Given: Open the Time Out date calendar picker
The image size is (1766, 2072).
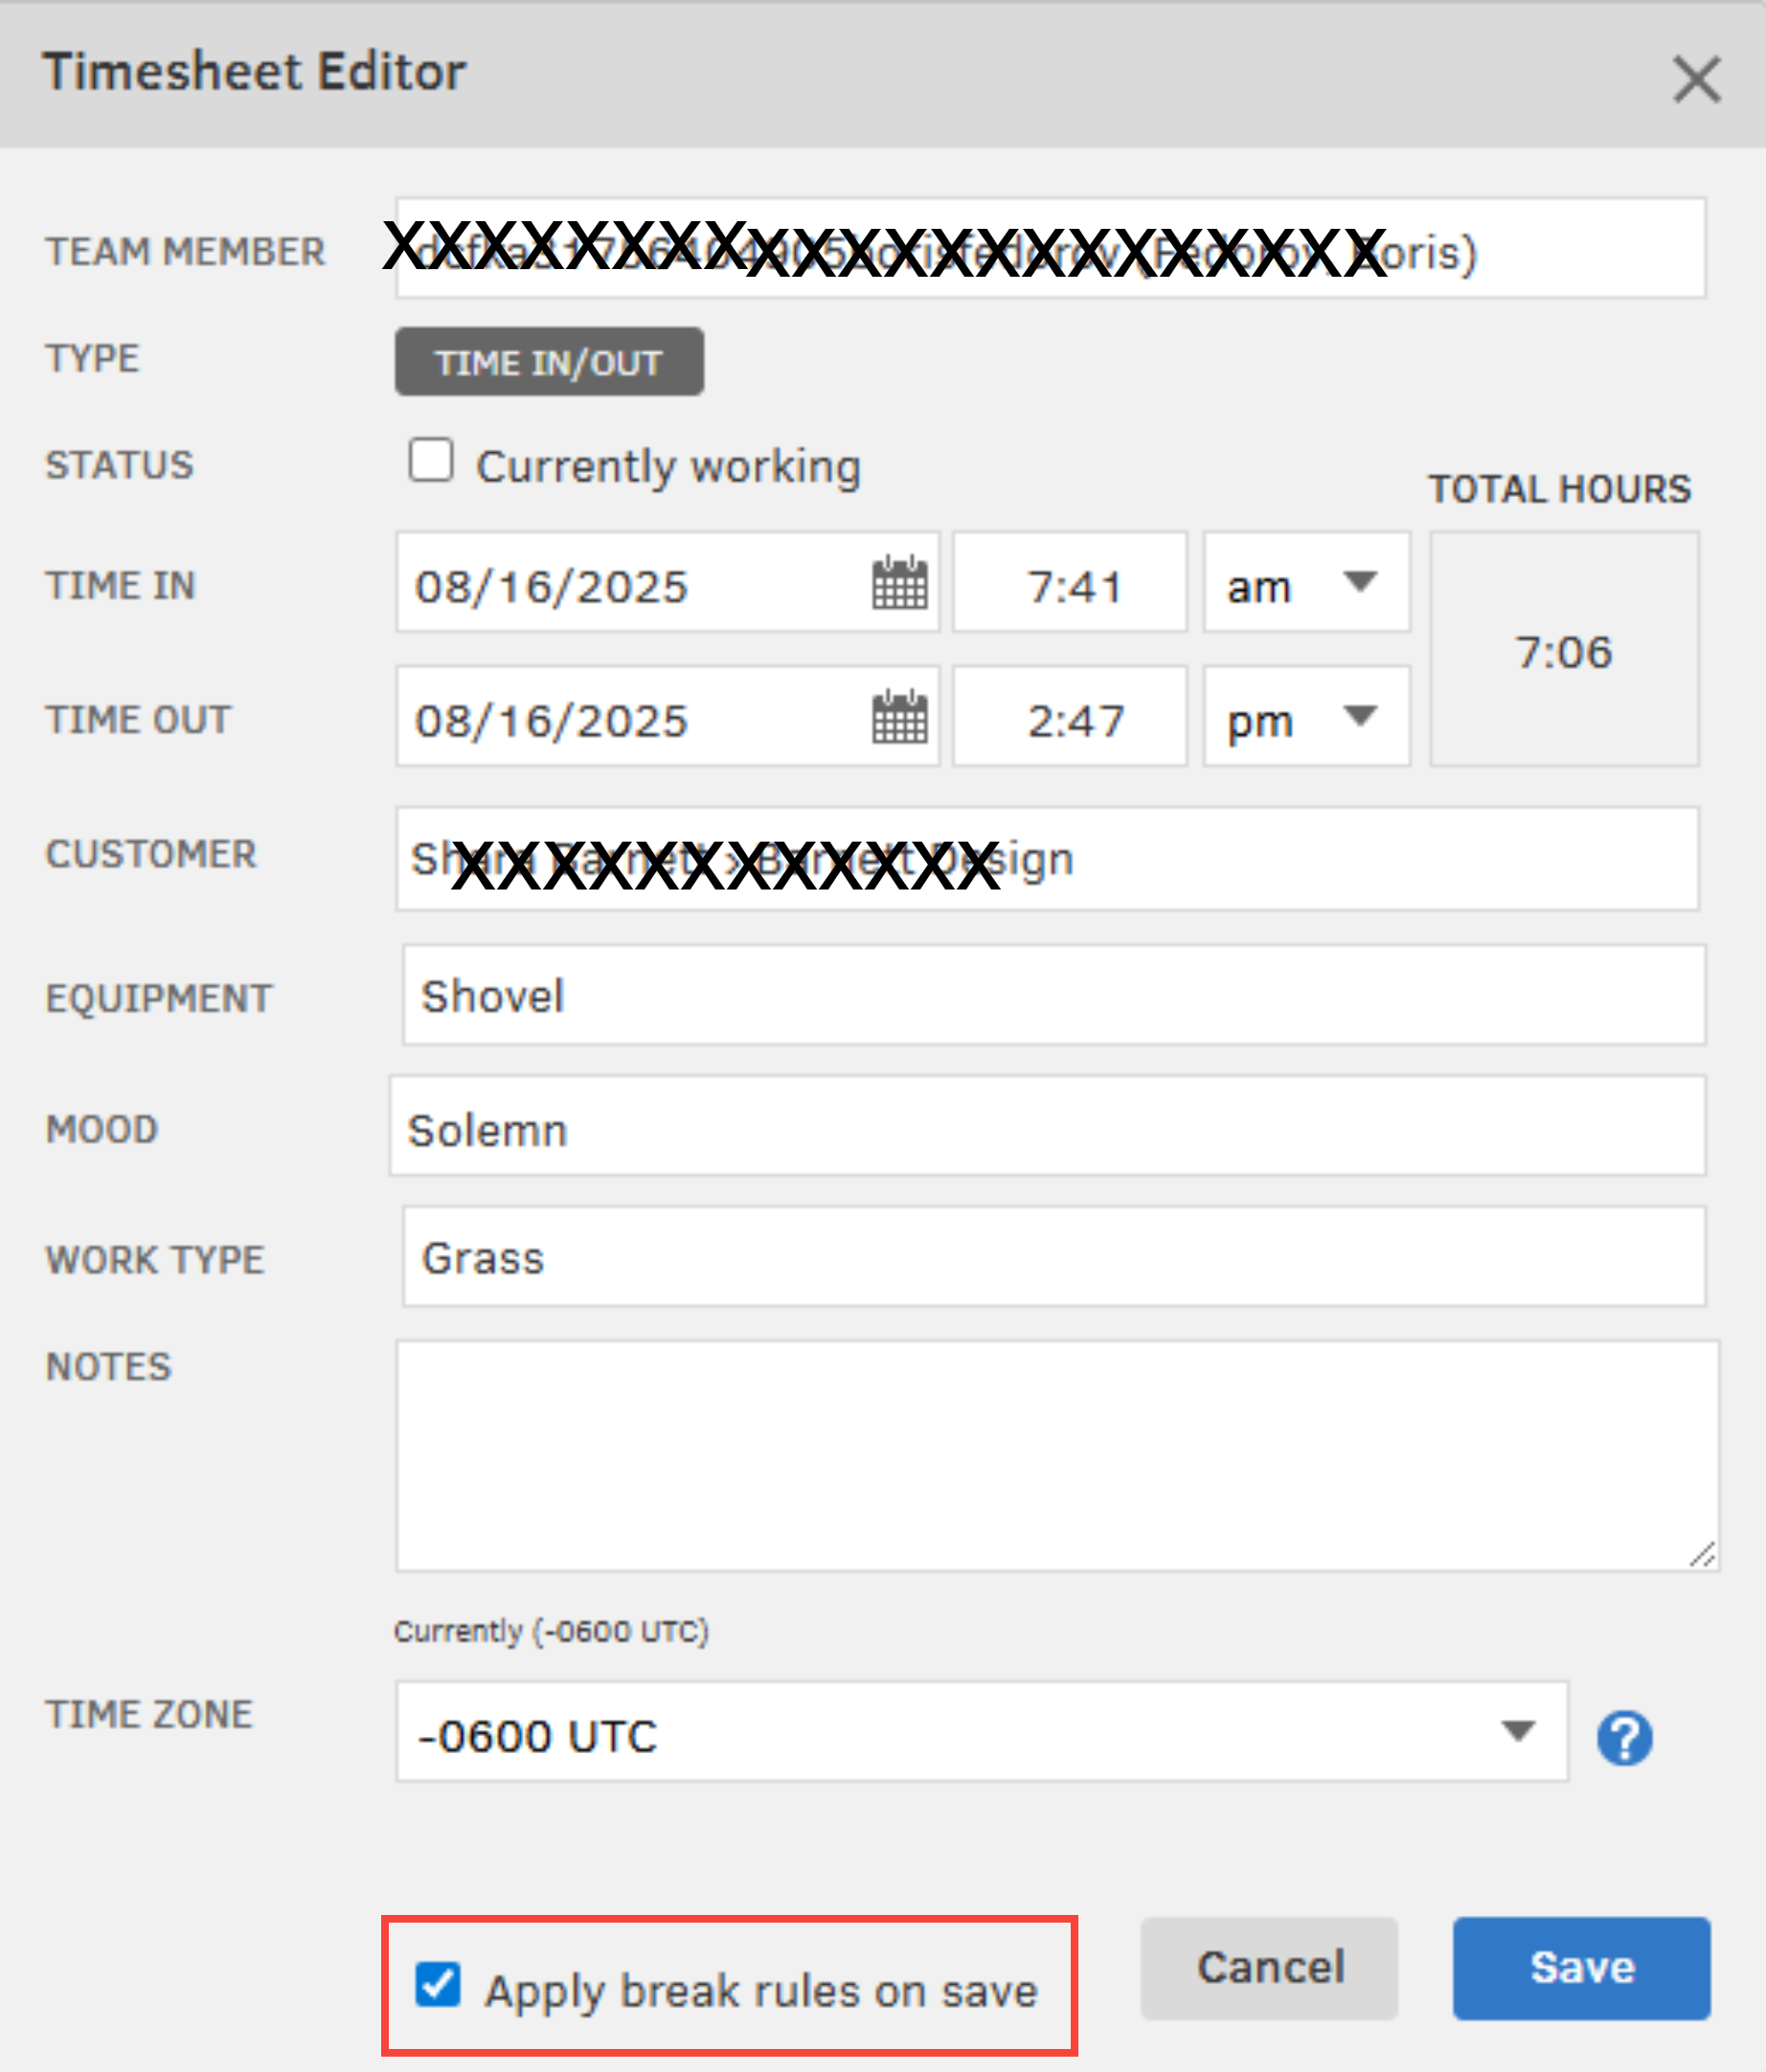Looking at the screenshot, I should (x=899, y=717).
